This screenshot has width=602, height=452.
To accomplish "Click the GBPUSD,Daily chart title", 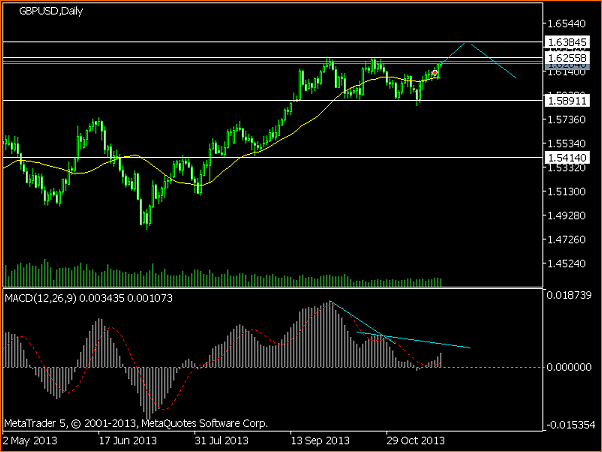I will (51, 11).
